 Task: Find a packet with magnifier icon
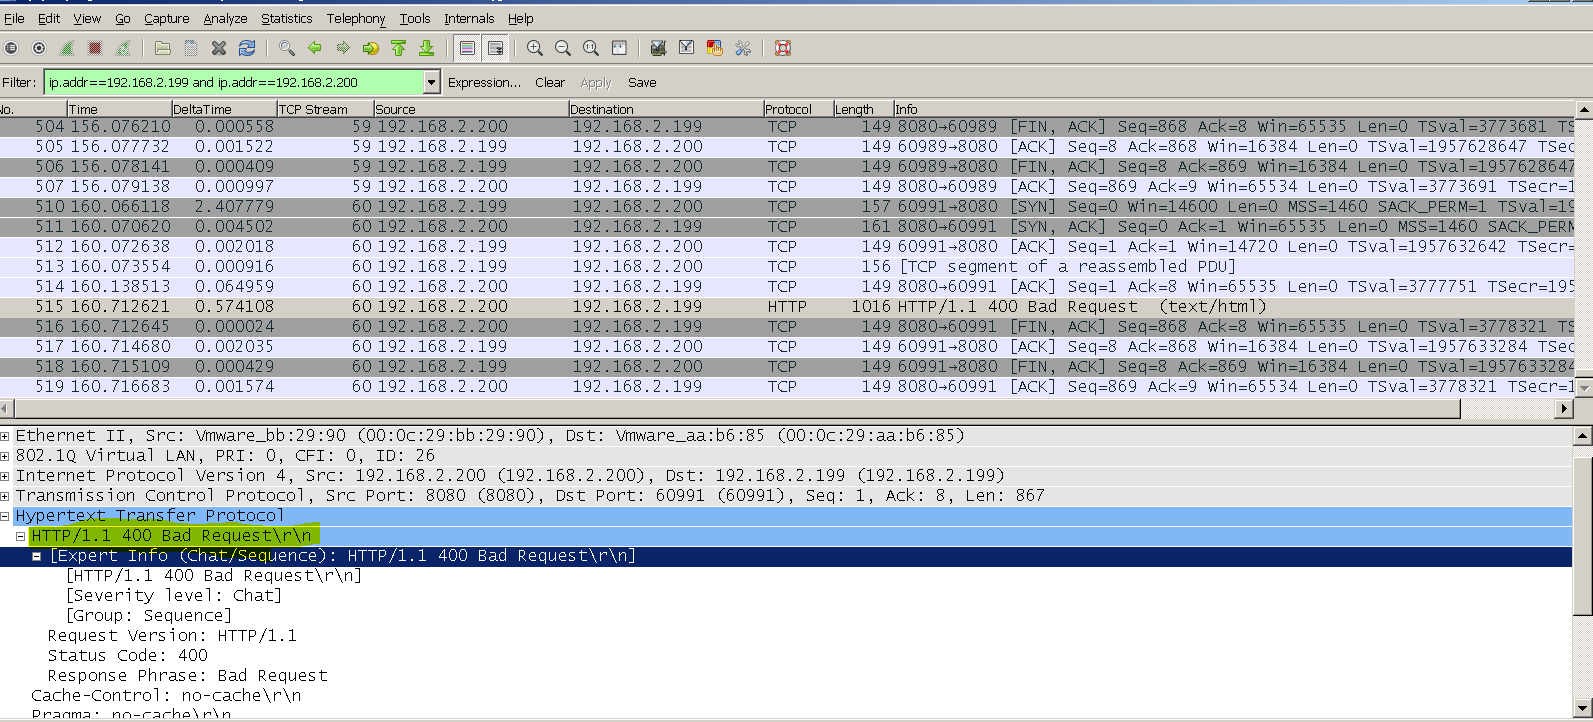pos(287,48)
